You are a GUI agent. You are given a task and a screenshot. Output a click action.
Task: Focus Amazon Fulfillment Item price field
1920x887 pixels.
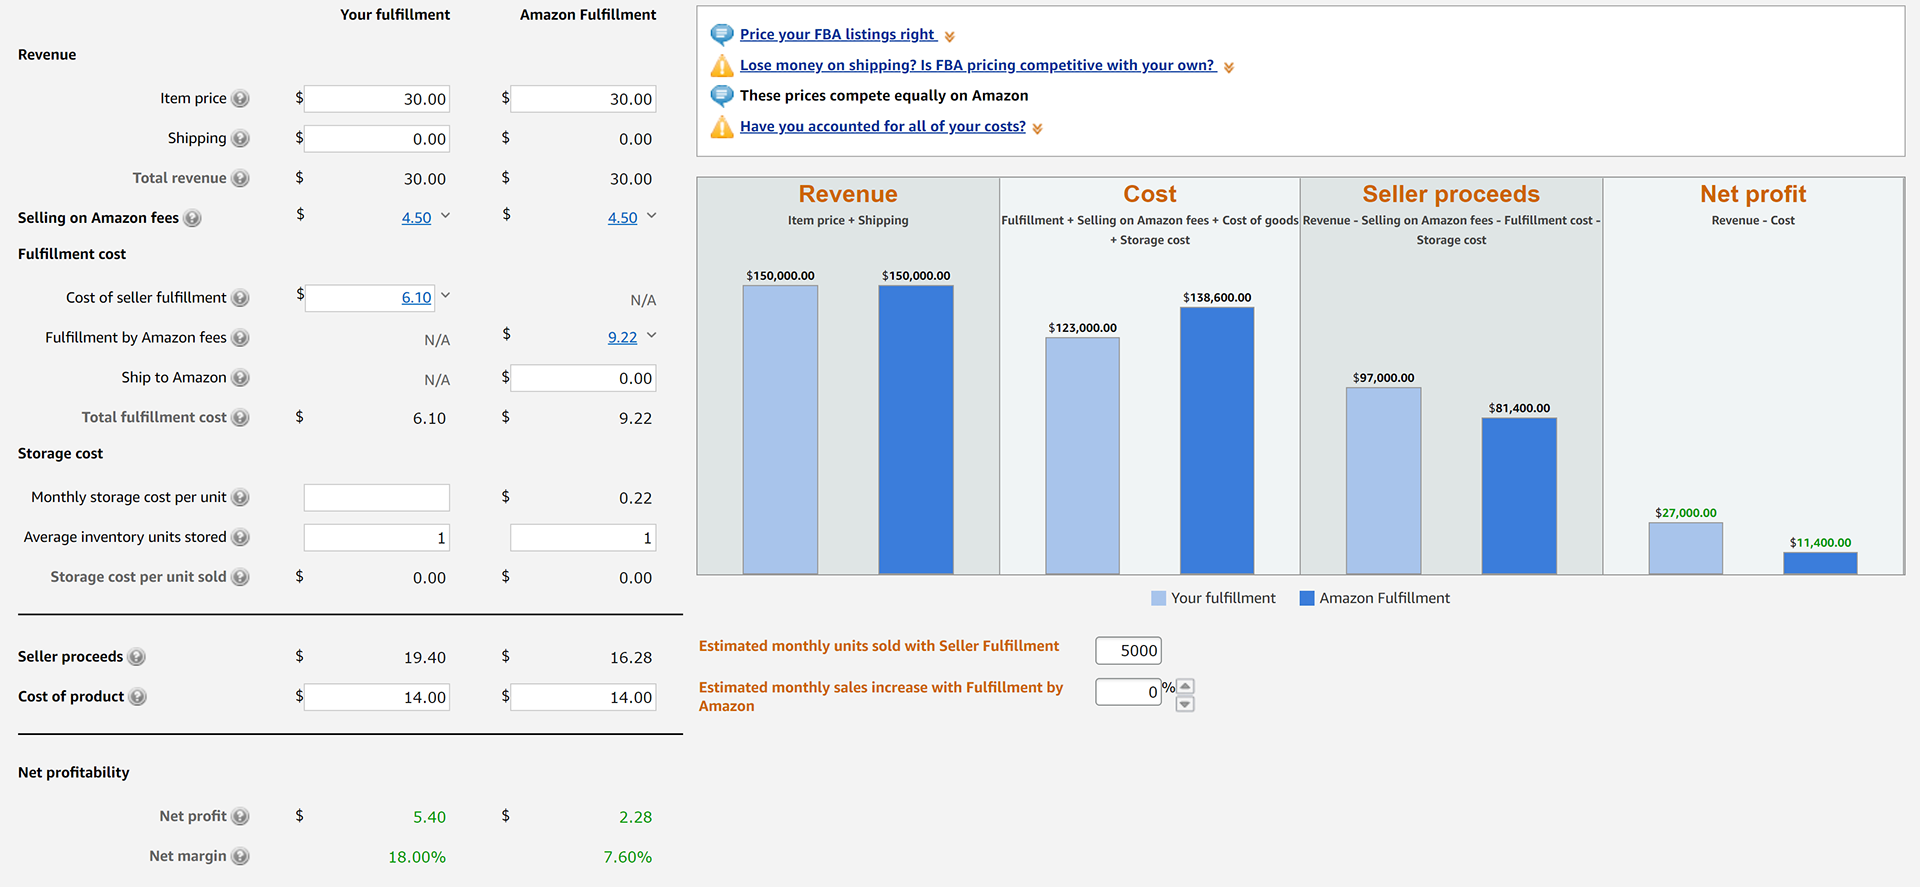(583, 99)
